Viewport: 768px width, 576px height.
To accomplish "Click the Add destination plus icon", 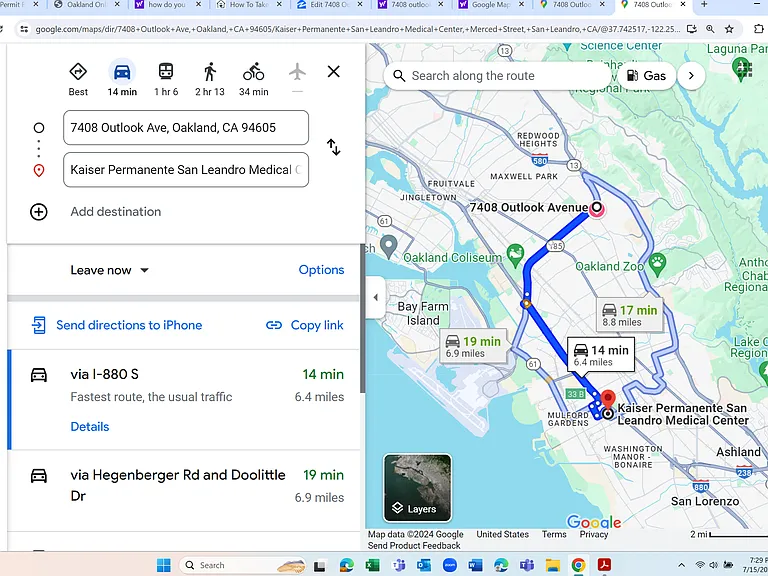I will coord(39,212).
